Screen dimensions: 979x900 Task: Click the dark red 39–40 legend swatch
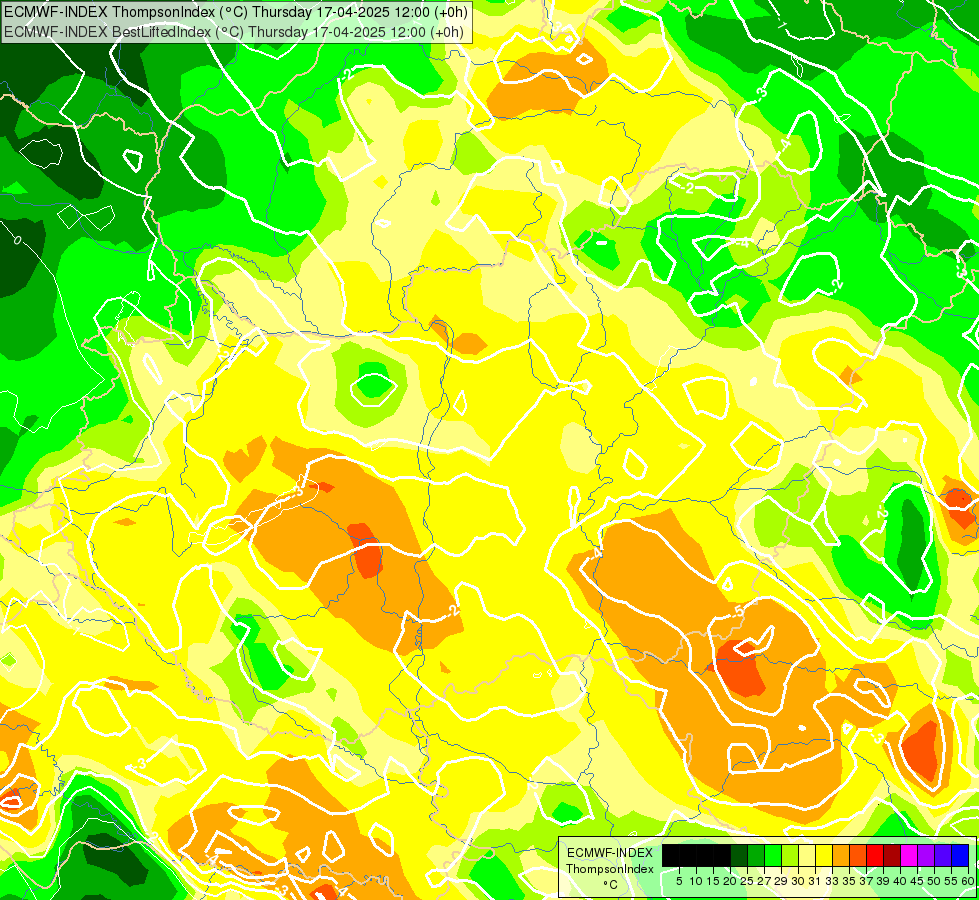point(892,855)
